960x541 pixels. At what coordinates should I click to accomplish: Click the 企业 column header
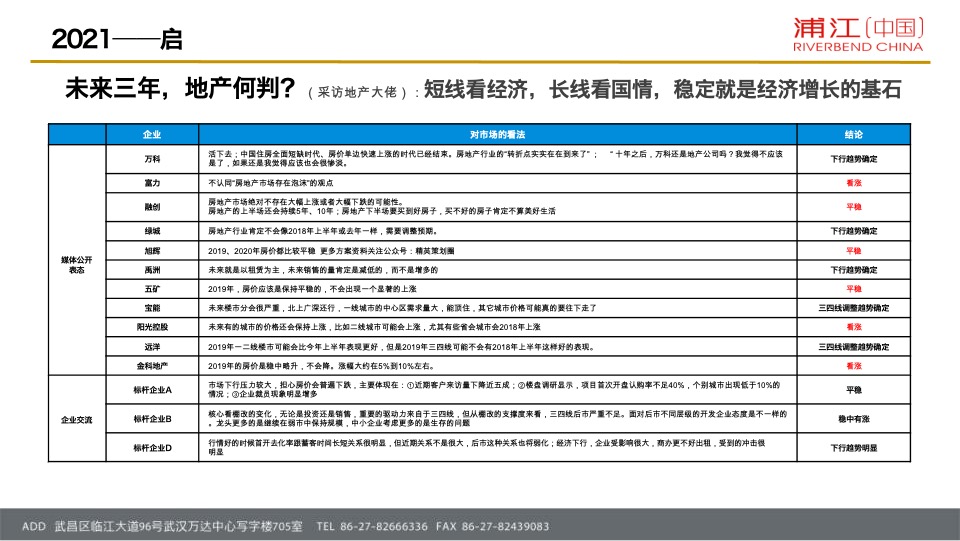pos(152,135)
